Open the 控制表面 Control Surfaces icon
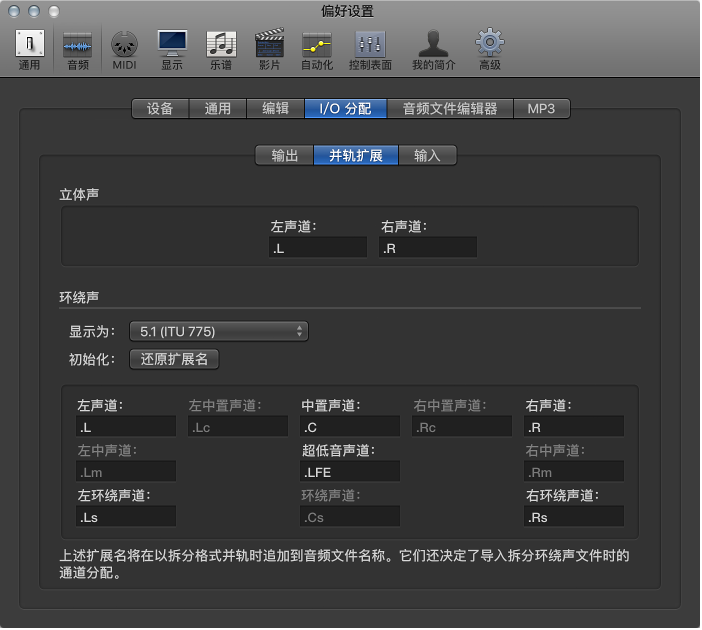The width and height of the screenshot is (702, 630). (370, 50)
